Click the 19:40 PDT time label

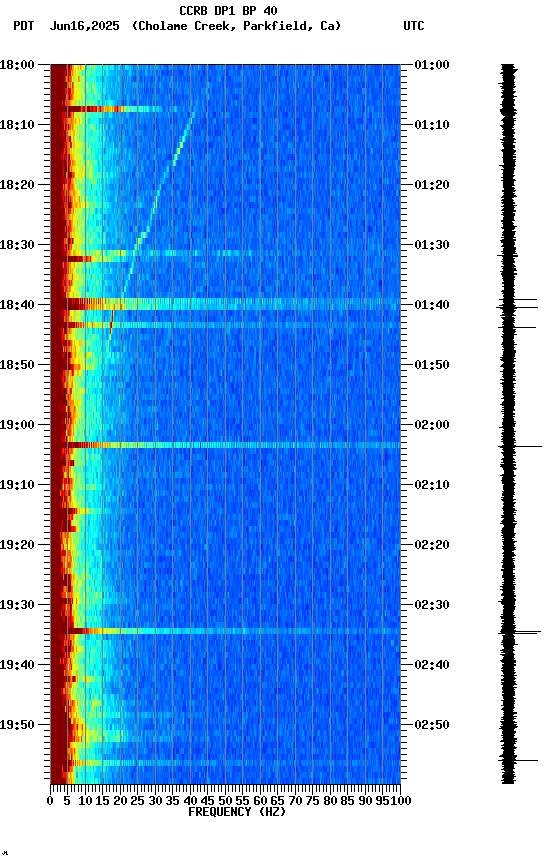tap(17, 665)
